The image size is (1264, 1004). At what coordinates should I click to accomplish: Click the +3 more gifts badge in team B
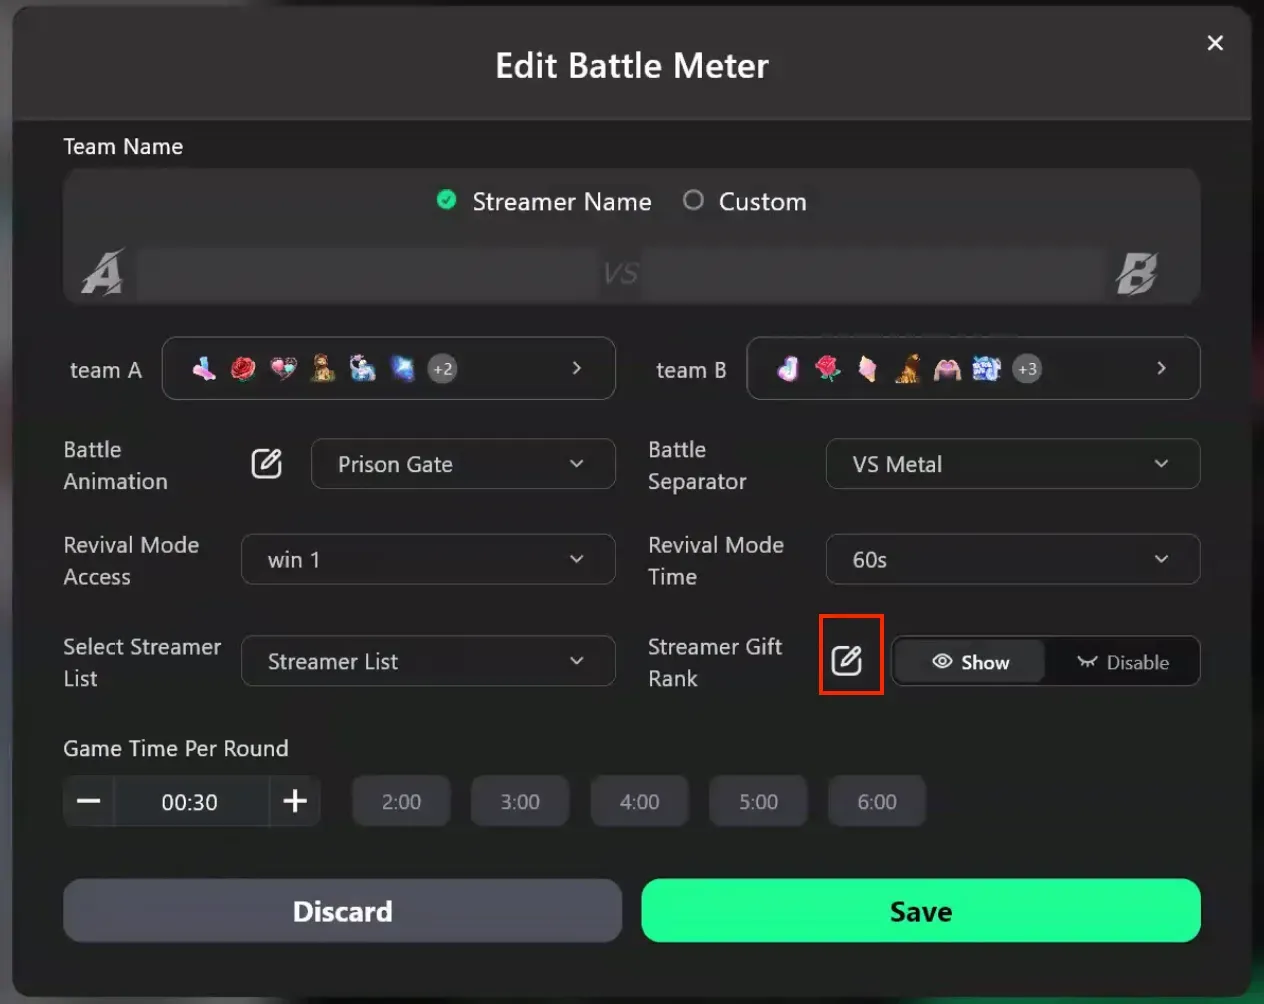1027,369
